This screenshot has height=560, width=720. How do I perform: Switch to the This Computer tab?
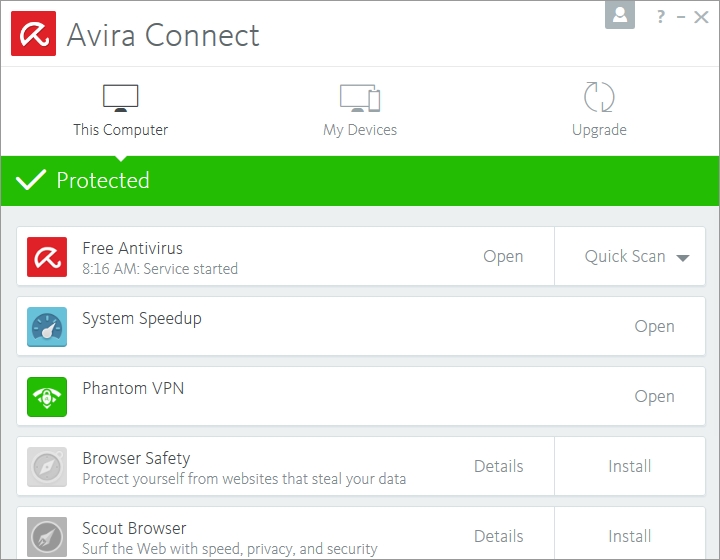pyautogui.click(x=120, y=110)
